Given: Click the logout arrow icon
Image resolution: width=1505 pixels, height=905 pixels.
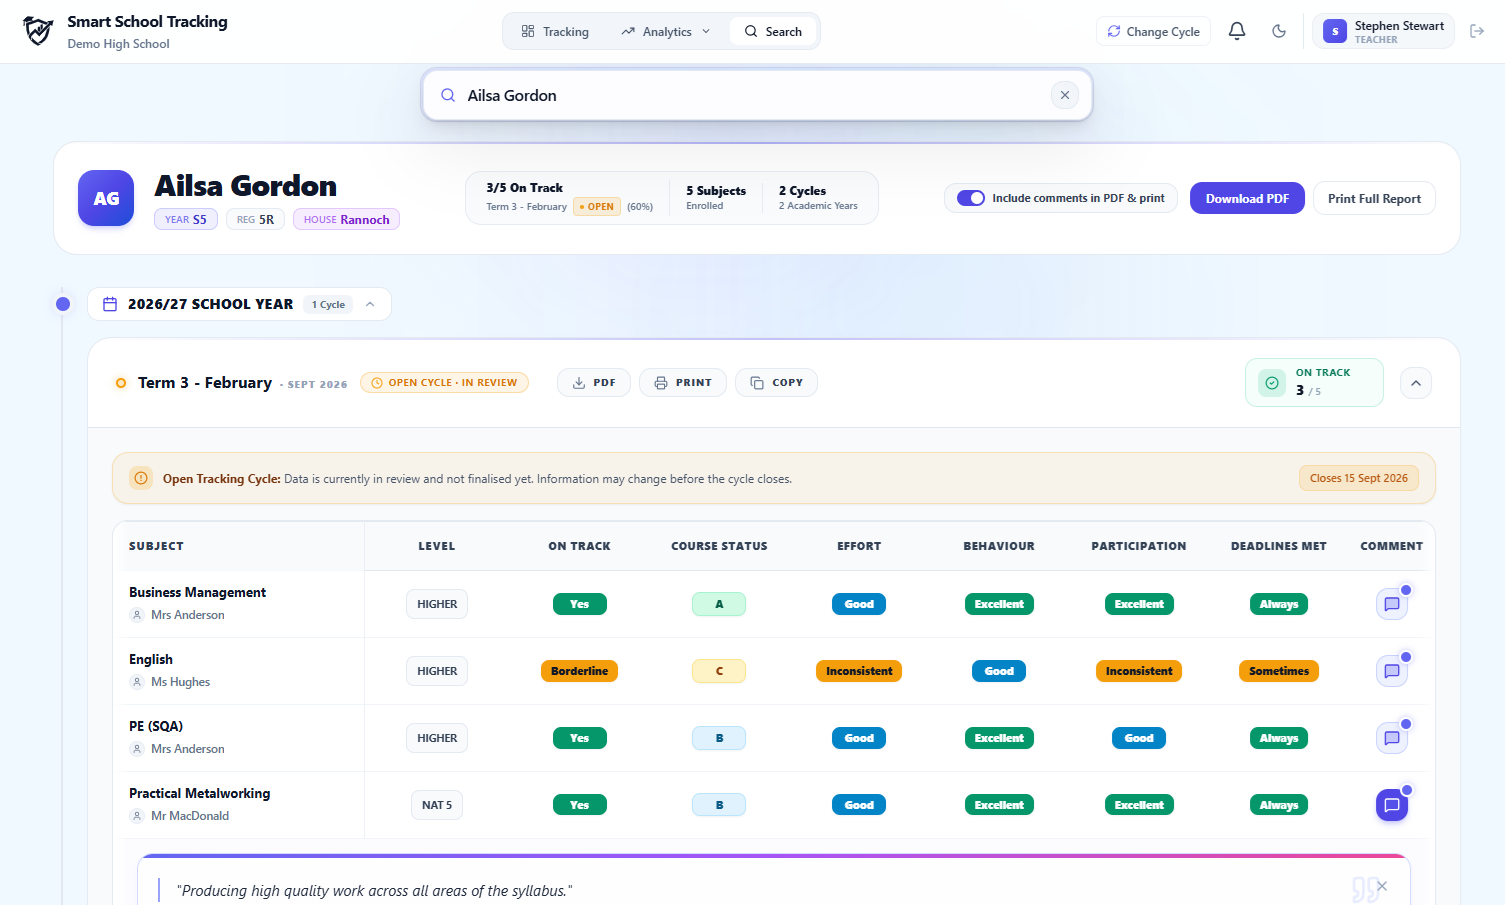Looking at the screenshot, I should 1477,31.
